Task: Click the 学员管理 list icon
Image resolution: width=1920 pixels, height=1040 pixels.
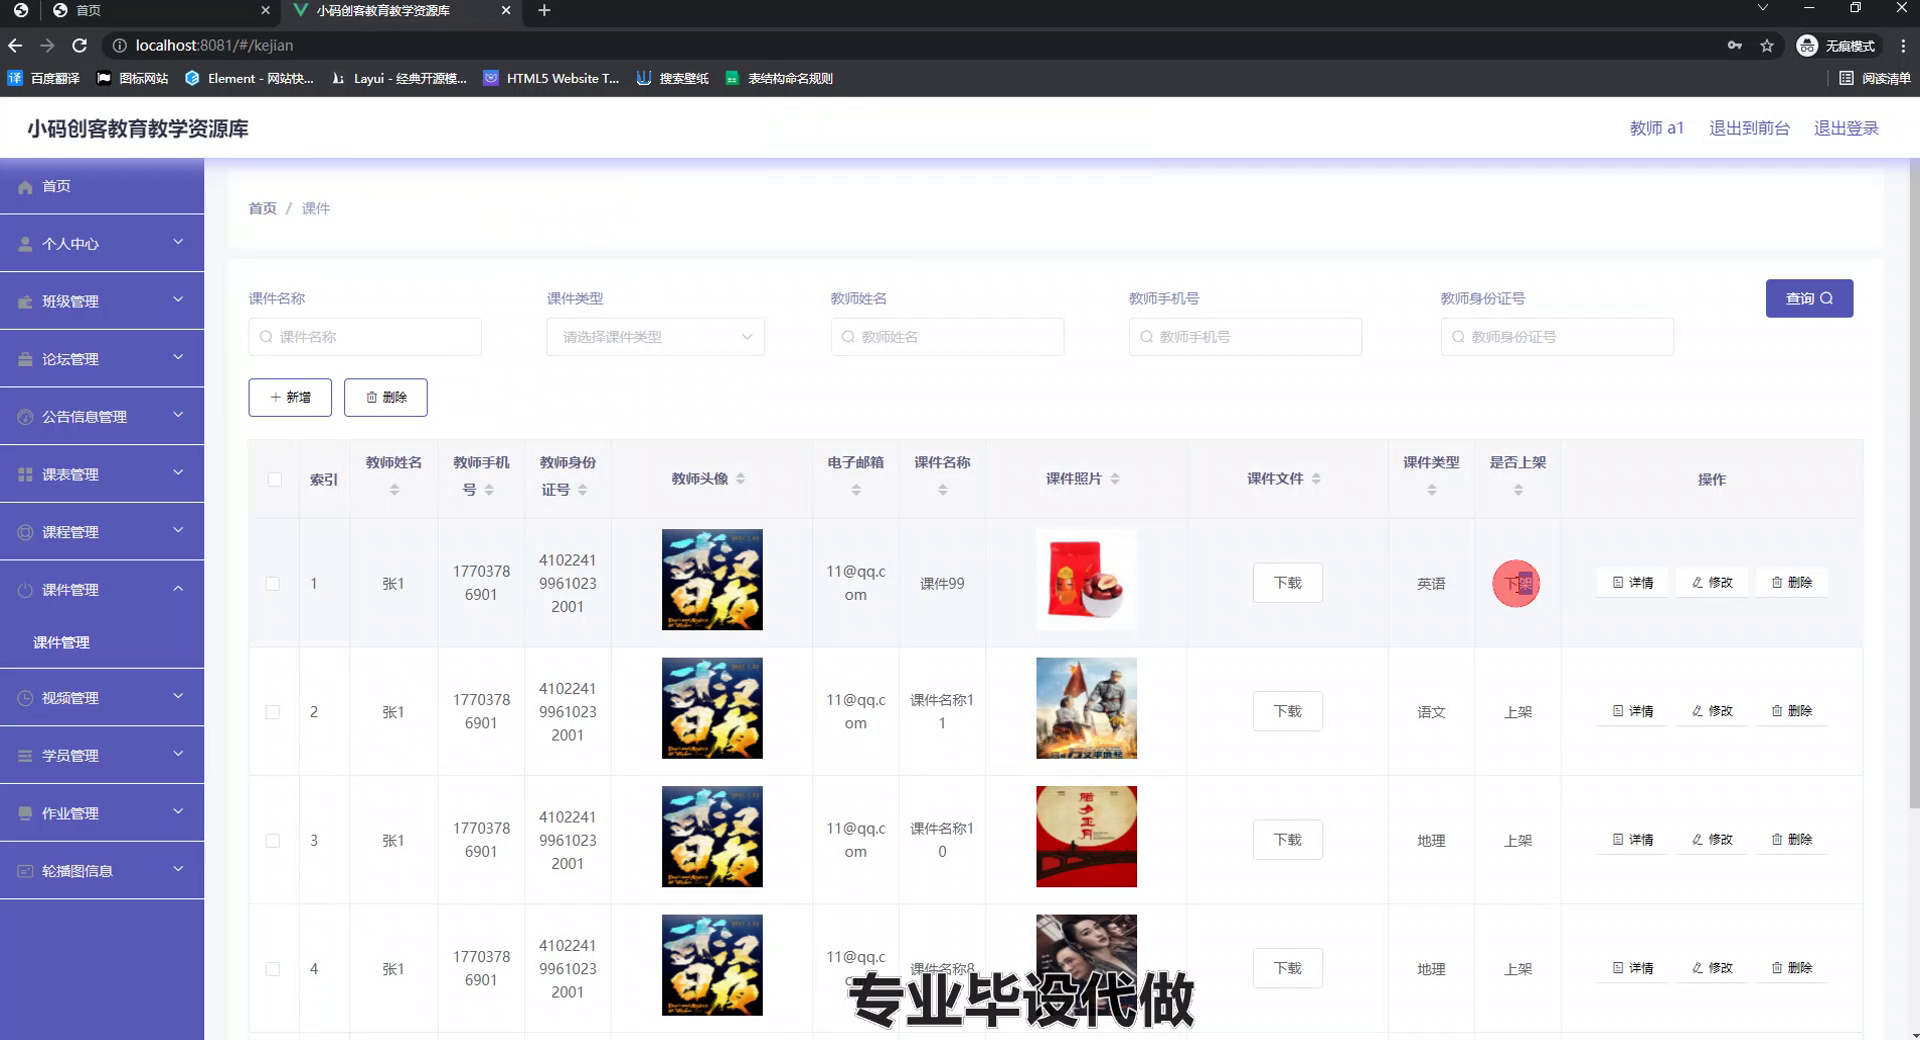Action: pyautogui.click(x=25, y=756)
